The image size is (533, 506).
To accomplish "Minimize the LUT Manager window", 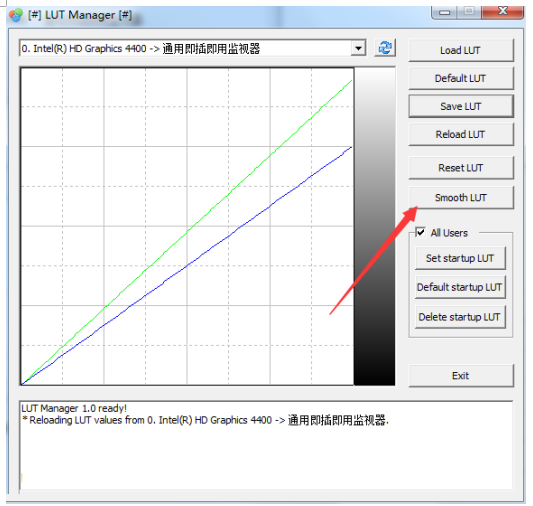I will (x=444, y=12).
